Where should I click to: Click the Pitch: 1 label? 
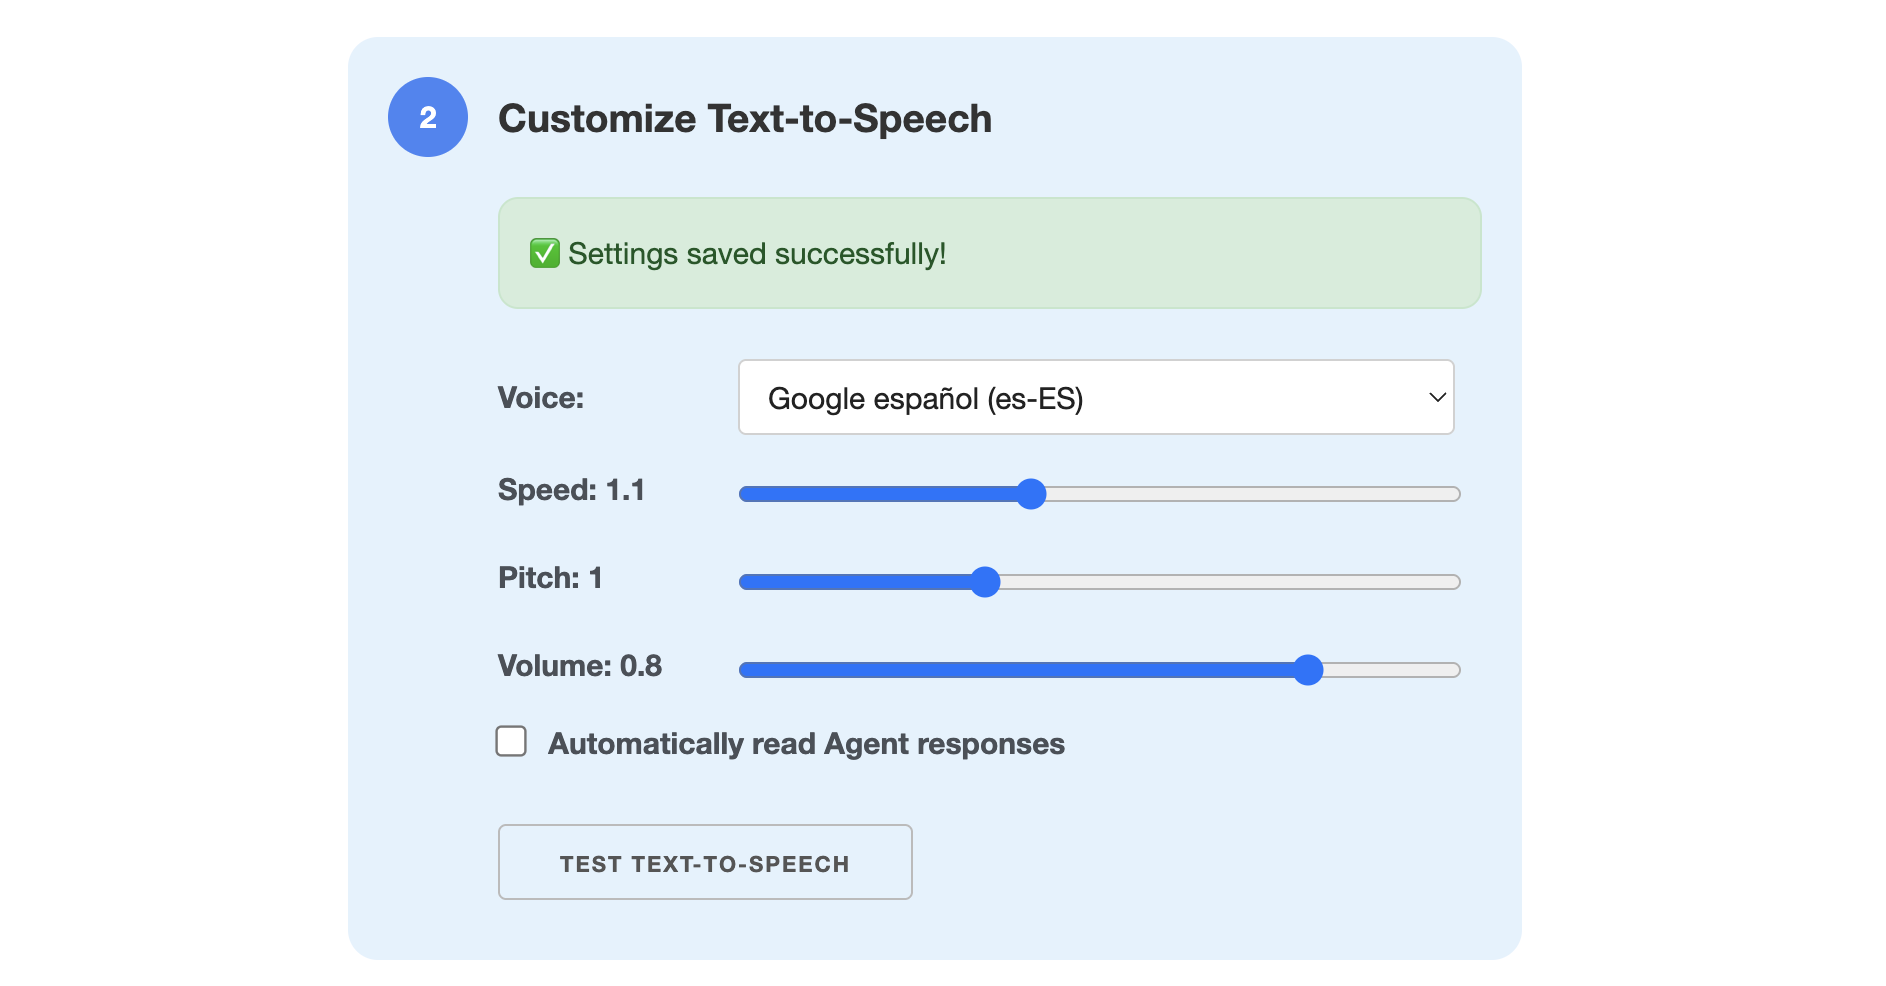click(550, 578)
